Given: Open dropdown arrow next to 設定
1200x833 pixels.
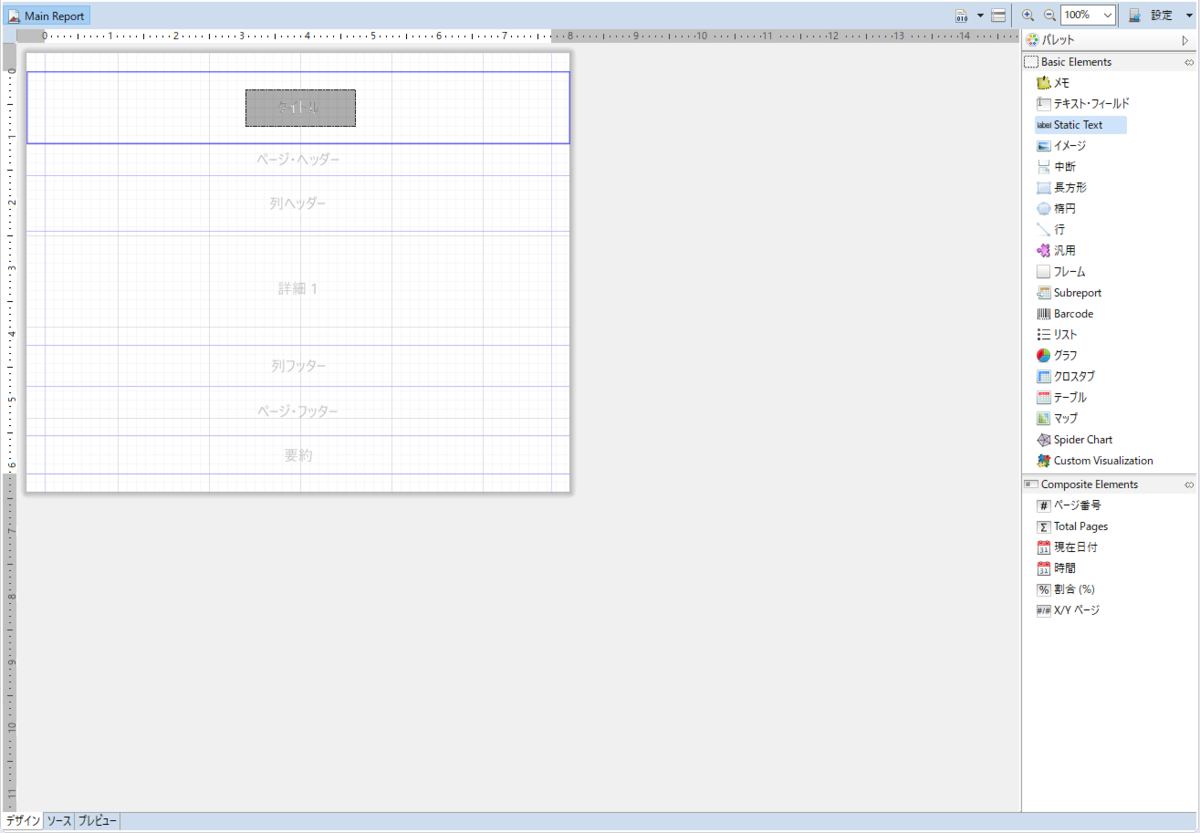Looking at the screenshot, I should [1189, 15].
